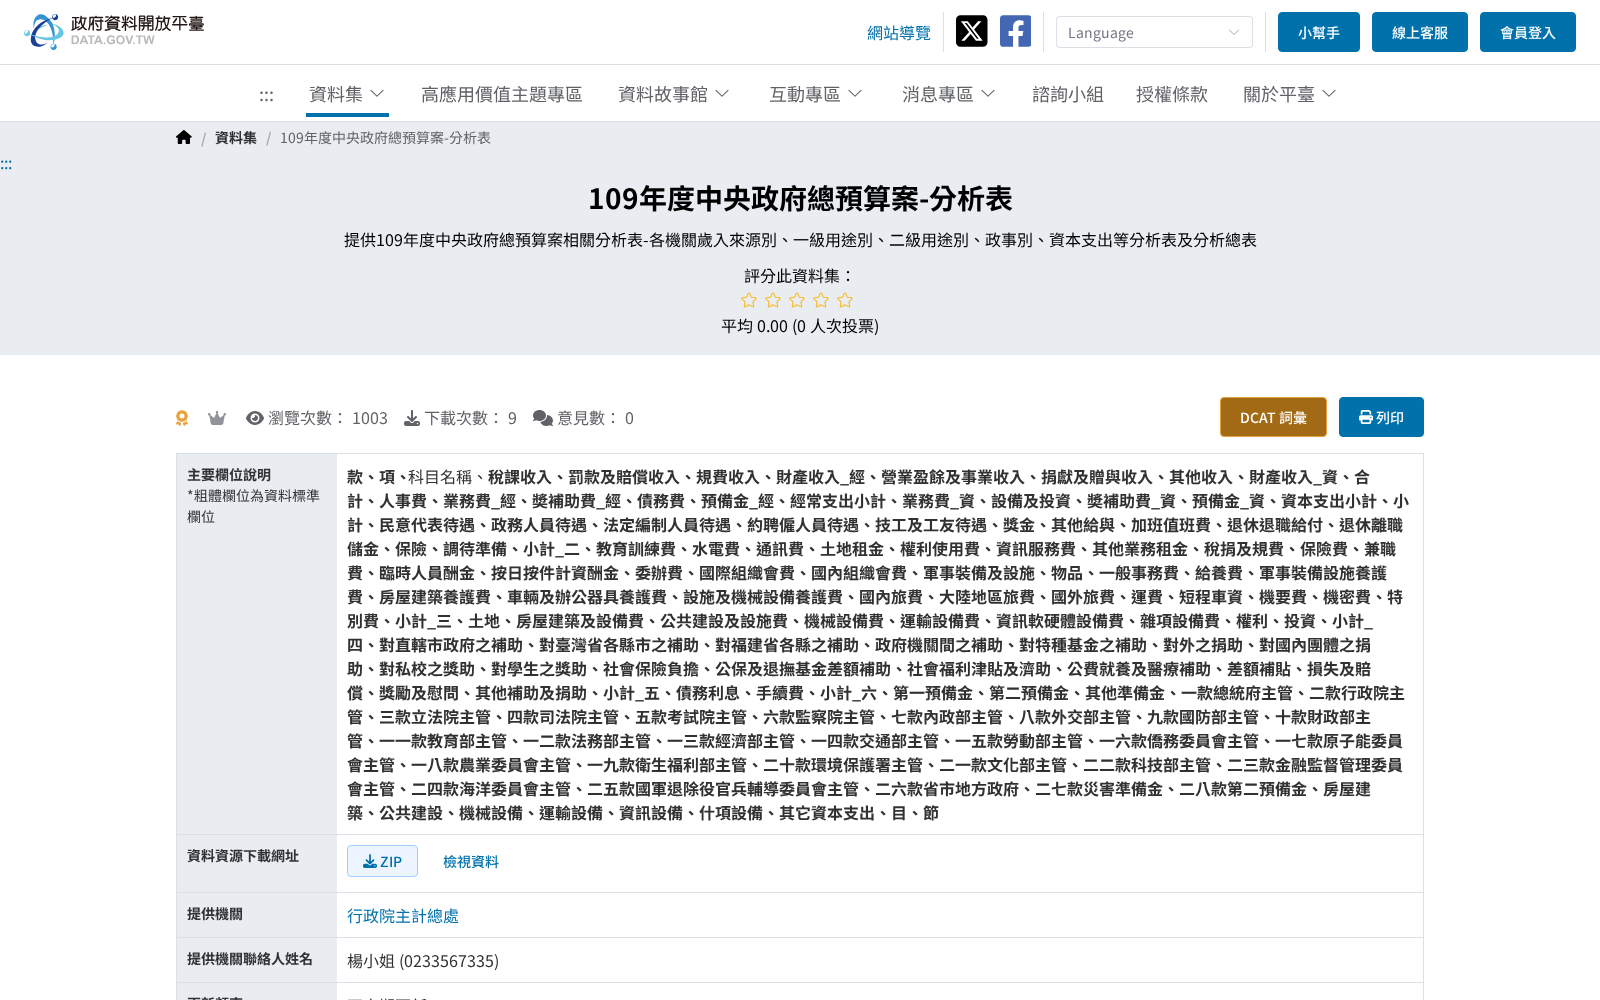Viewport: 1600px width, 1000px height.
Task: Click the DCAT 詞彙 button
Action: pos(1273,417)
